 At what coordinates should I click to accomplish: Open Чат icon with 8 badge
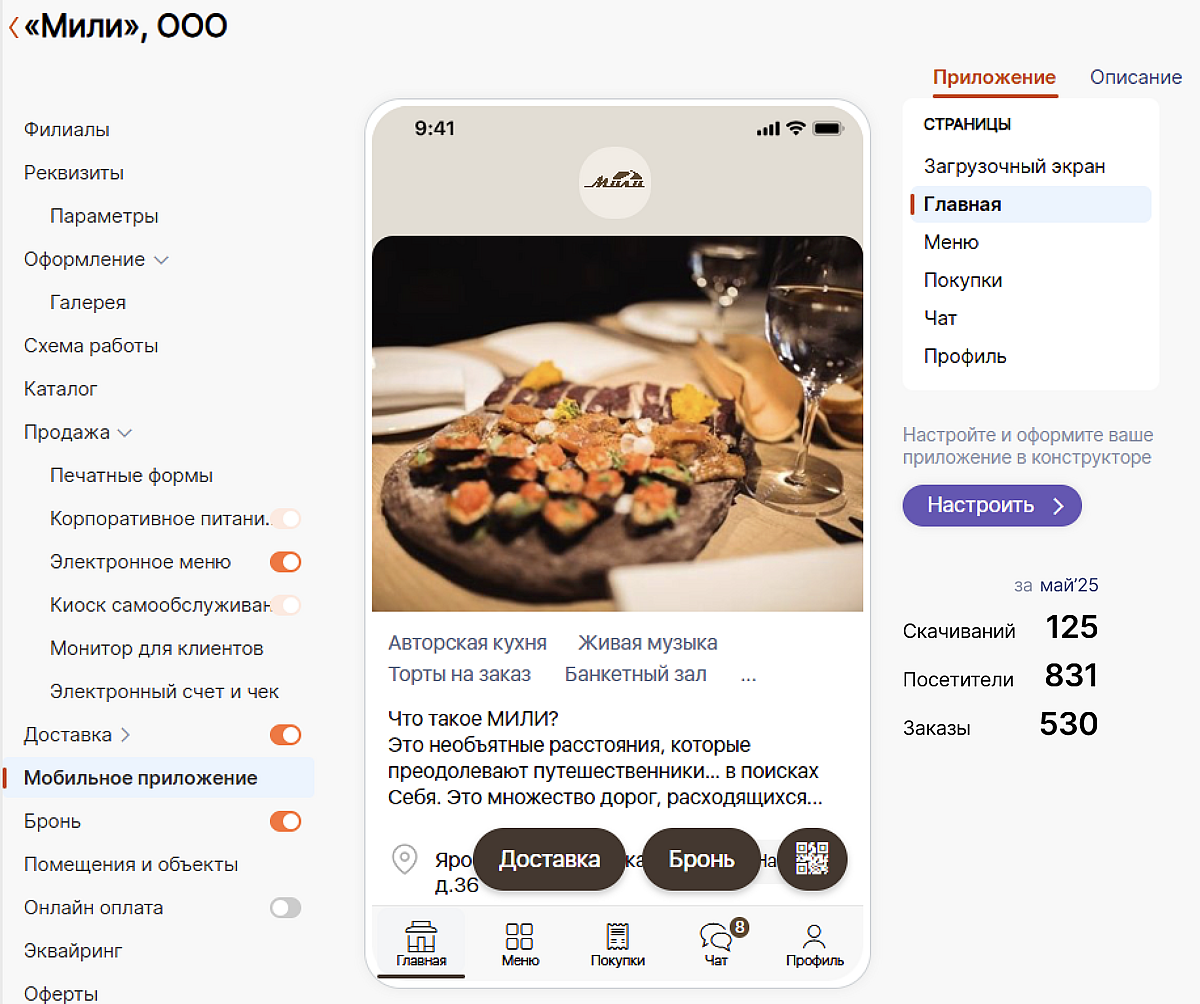(x=716, y=938)
